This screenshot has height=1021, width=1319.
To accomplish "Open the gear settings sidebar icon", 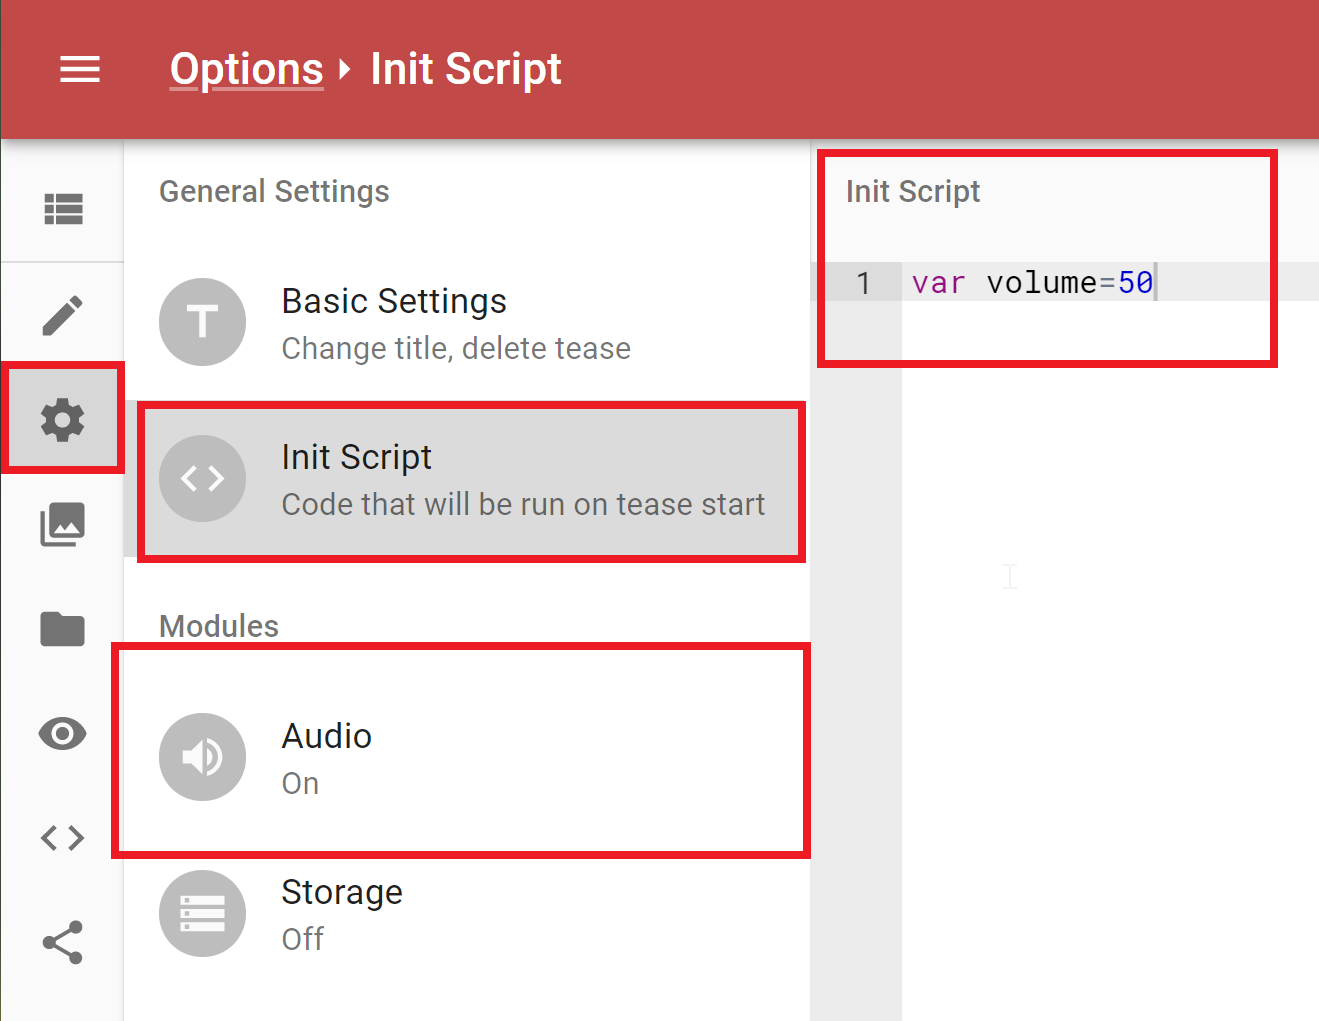I will 63,419.
